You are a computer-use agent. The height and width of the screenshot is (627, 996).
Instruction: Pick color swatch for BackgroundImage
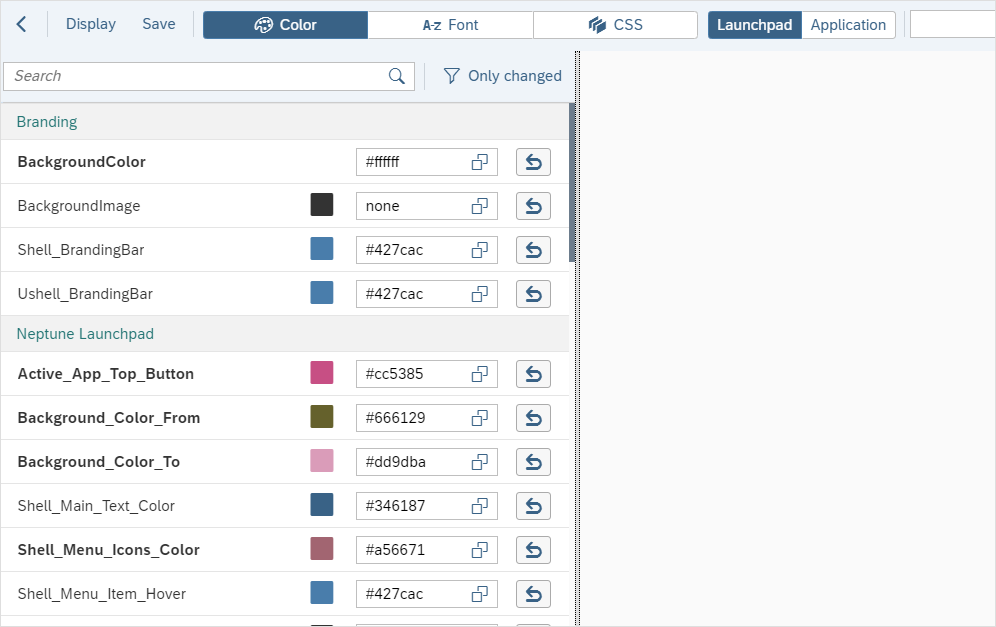pos(321,205)
